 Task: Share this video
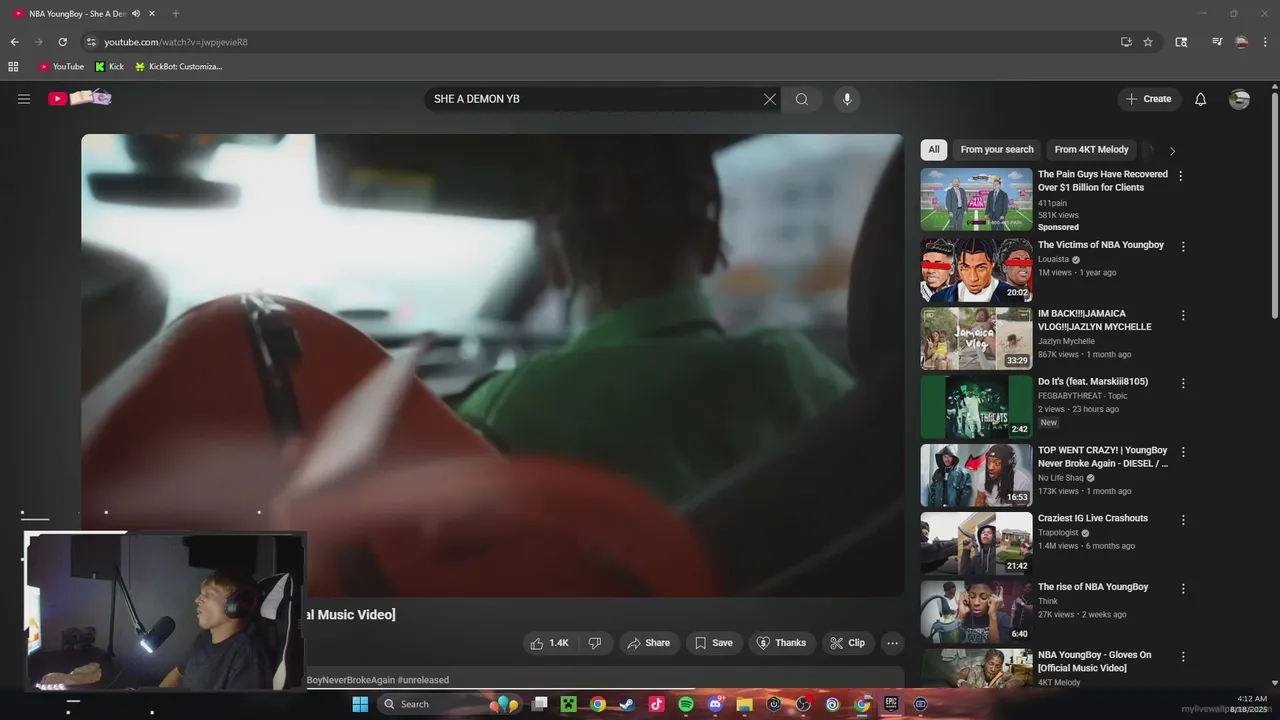[x=649, y=643]
